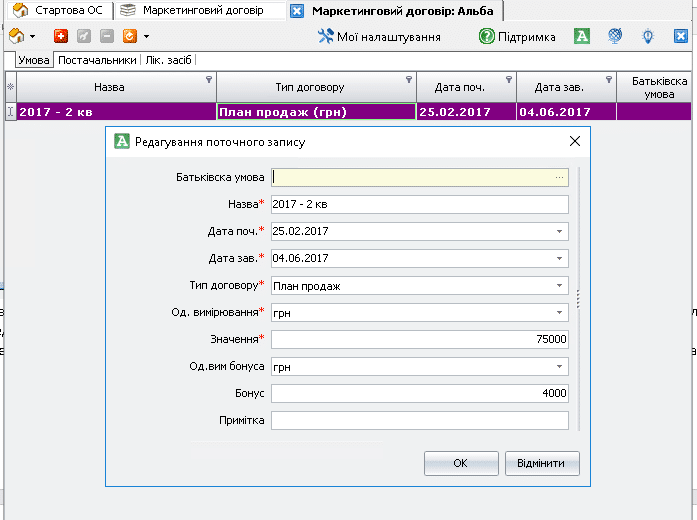The height and width of the screenshot is (520, 697).
Task: Open Підтримка support
Action: (x=517, y=36)
